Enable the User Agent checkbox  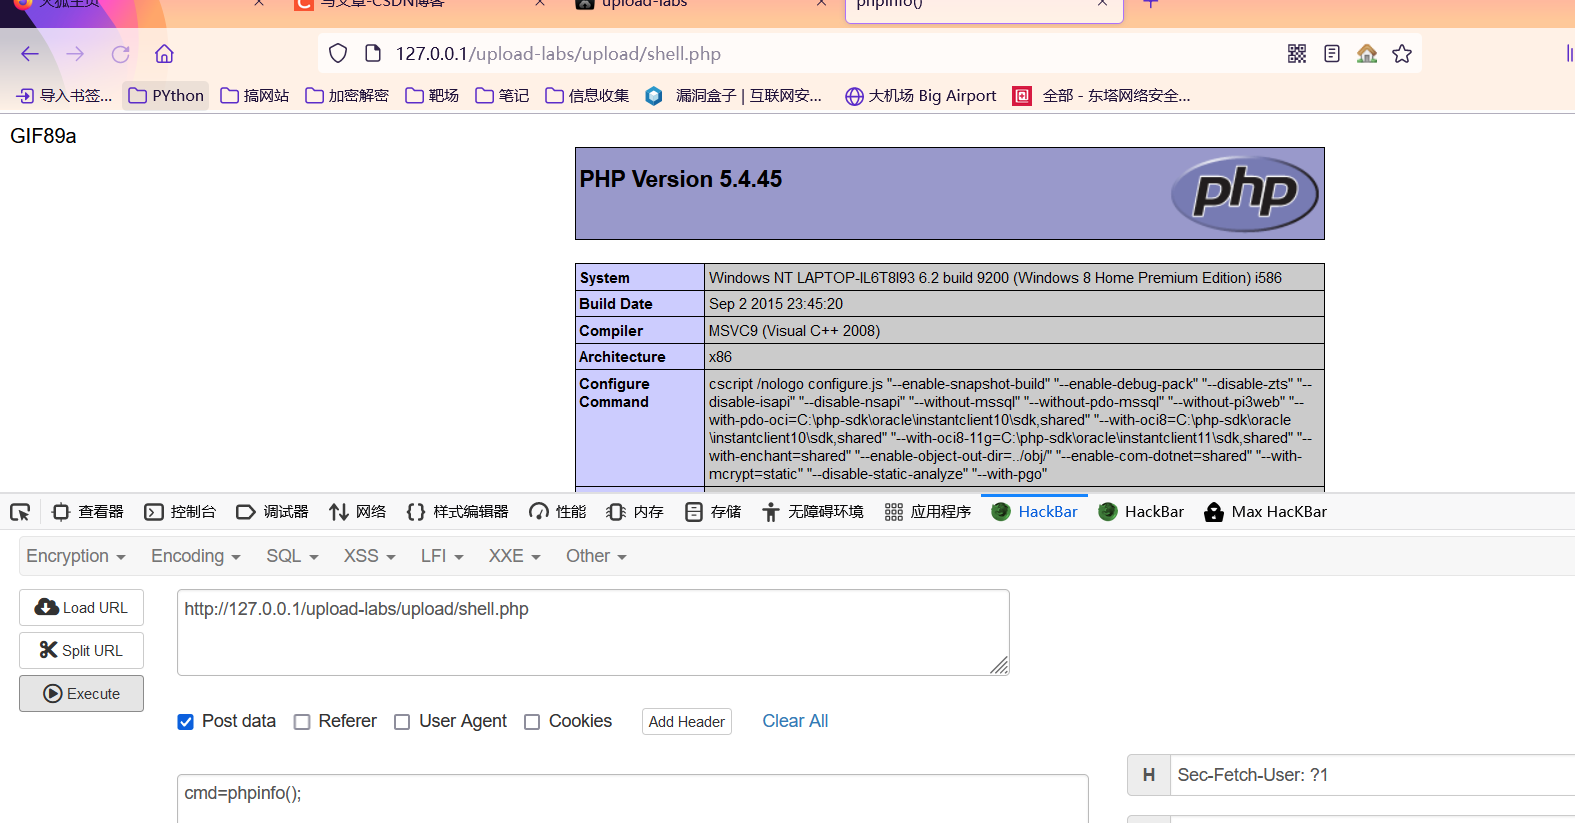402,722
